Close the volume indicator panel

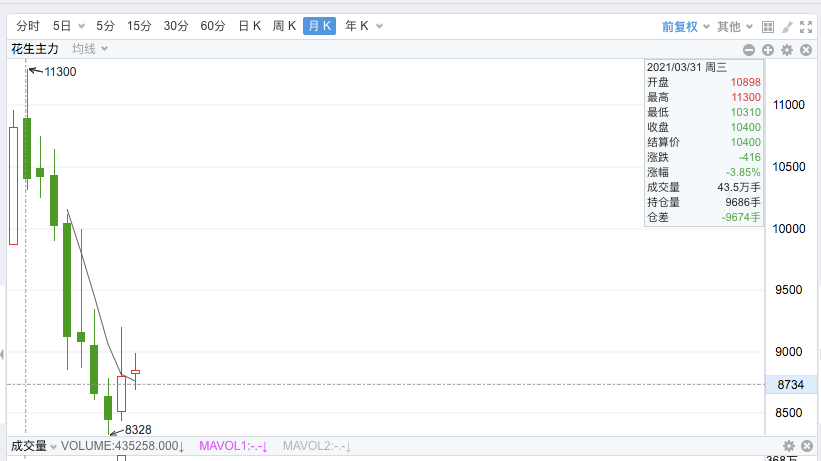tap(807, 446)
